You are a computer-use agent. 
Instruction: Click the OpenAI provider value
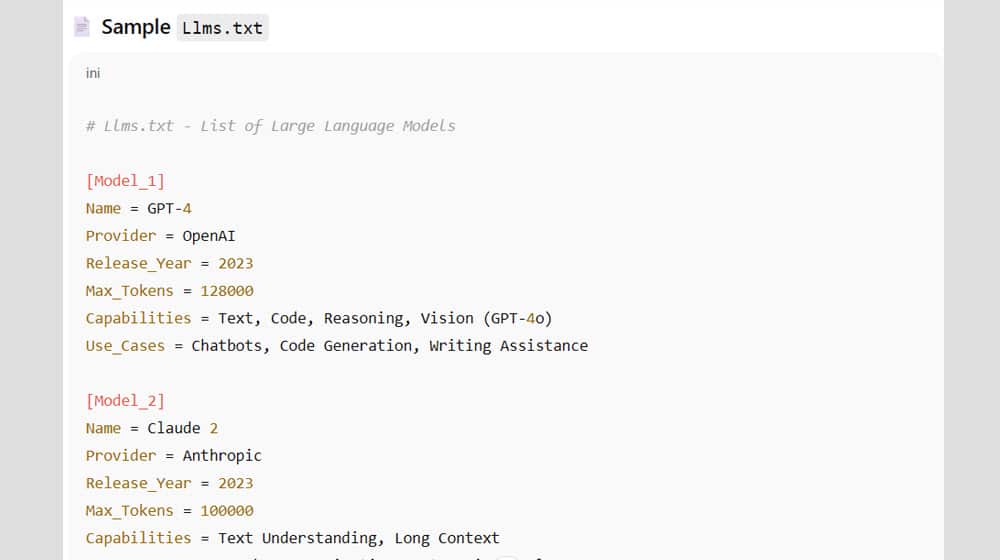[x=208, y=236]
